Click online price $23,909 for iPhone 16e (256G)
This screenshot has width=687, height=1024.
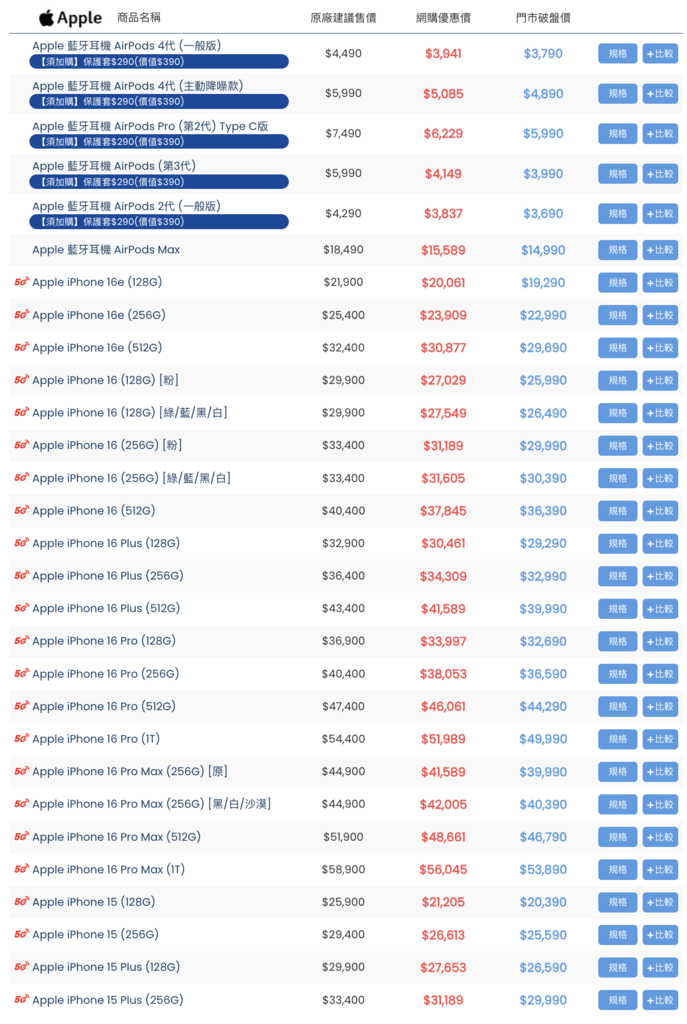[x=443, y=315]
